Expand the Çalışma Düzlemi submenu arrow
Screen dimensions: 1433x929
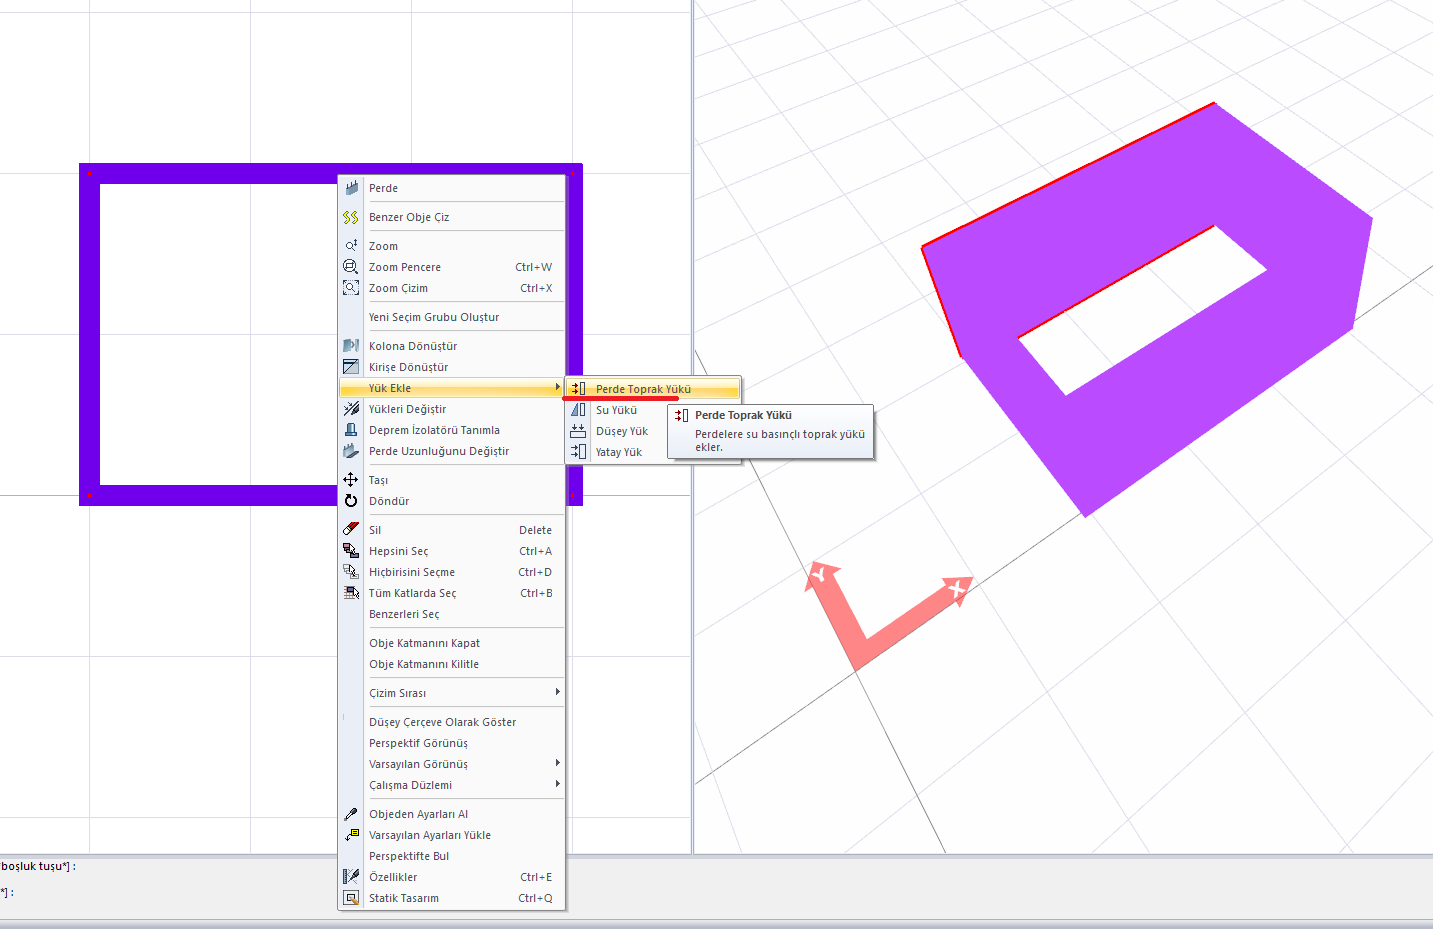tap(557, 784)
